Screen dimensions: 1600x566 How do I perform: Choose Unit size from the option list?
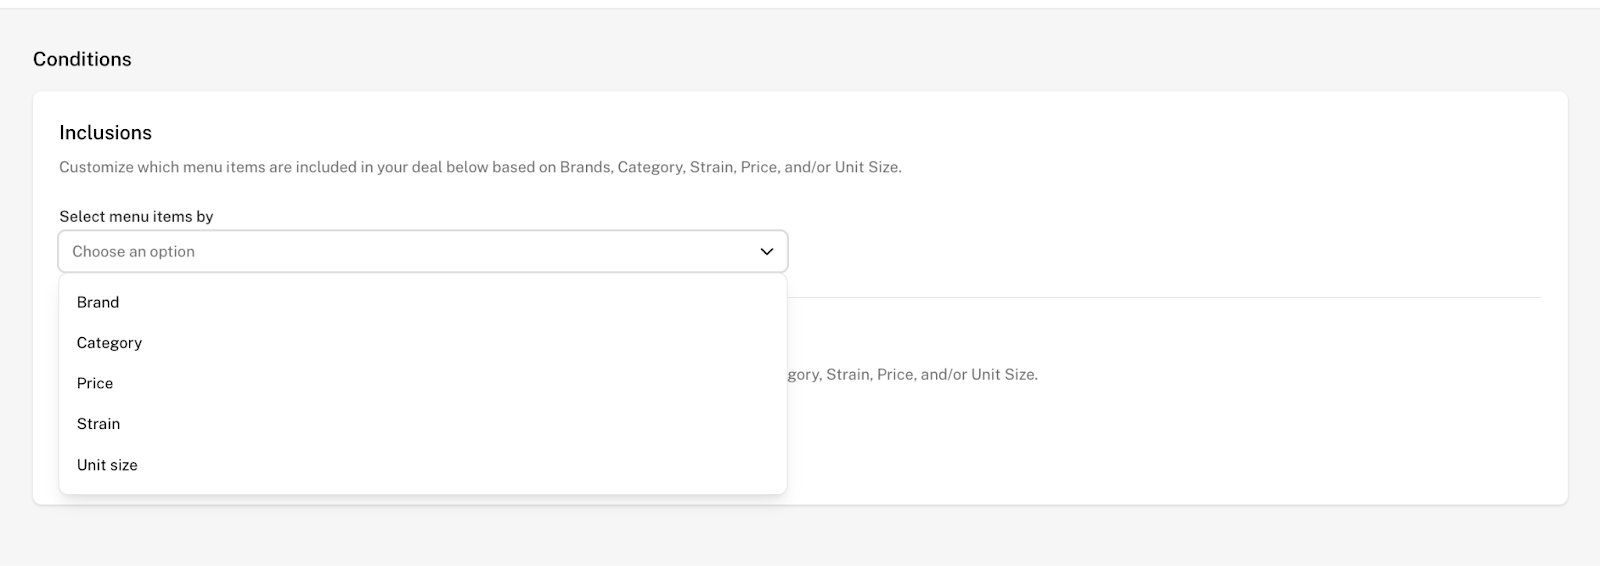pos(107,465)
